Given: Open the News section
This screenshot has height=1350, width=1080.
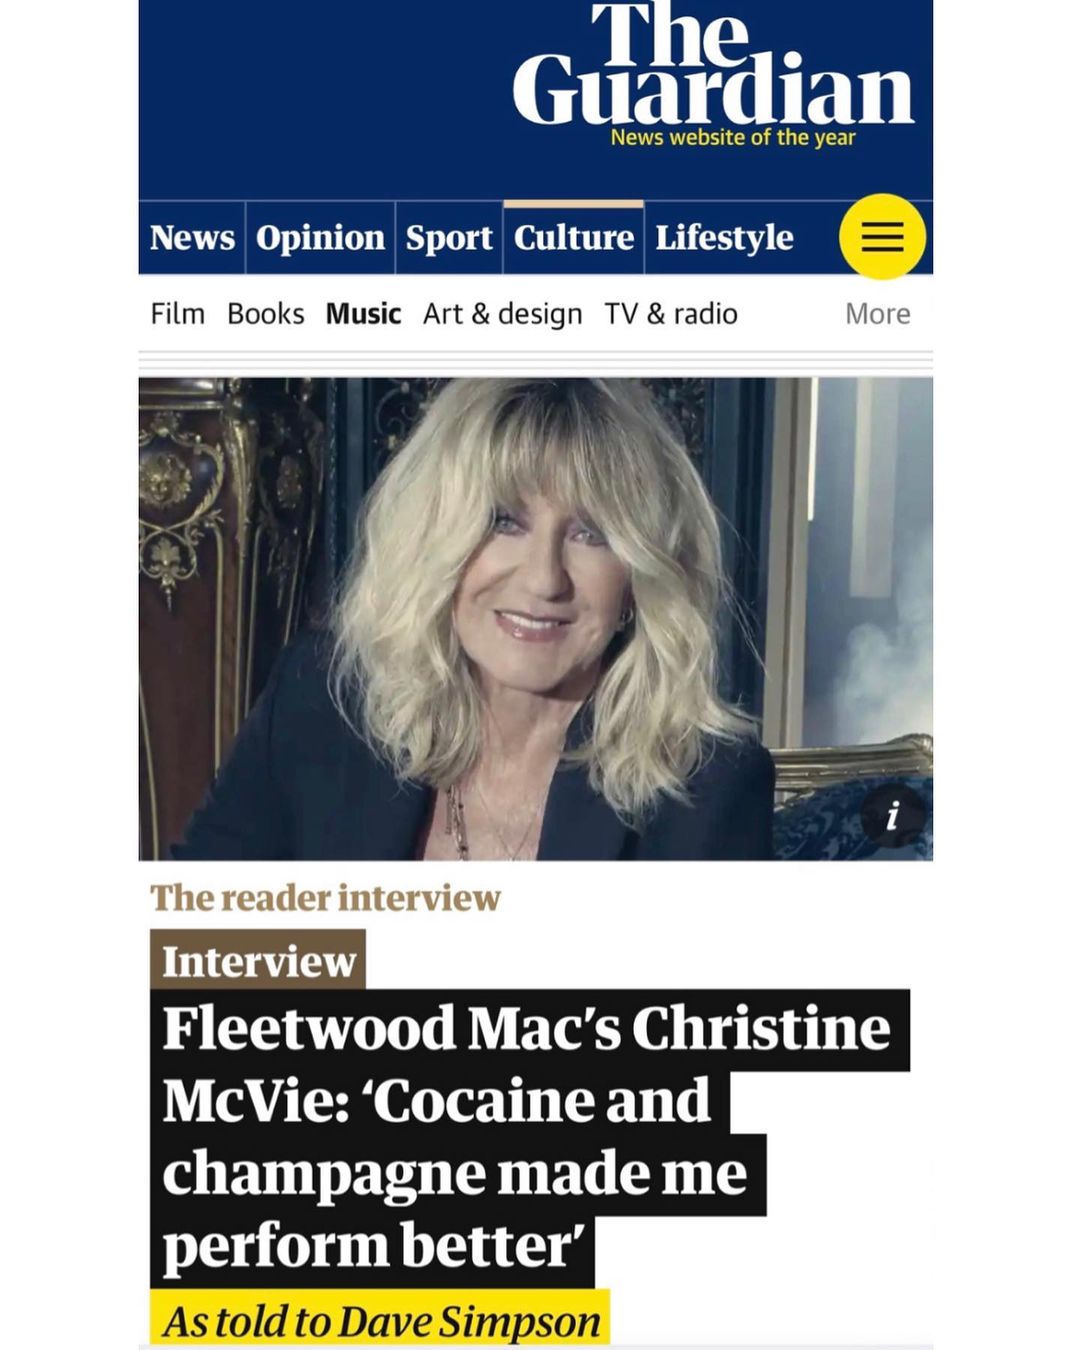Looking at the screenshot, I should [x=192, y=238].
